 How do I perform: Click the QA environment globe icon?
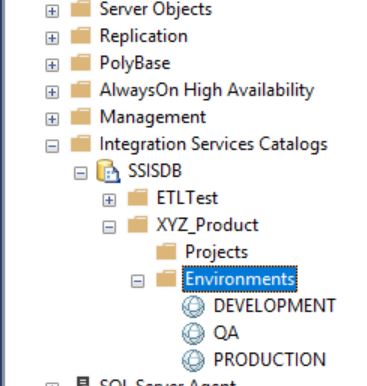[193, 333]
